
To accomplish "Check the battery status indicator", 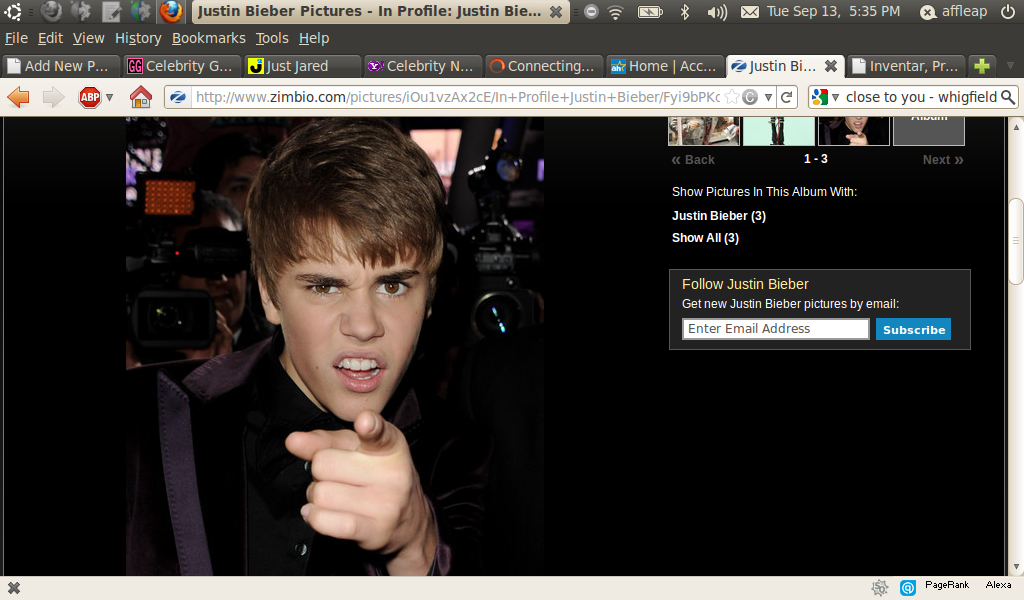I will point(650,11).
